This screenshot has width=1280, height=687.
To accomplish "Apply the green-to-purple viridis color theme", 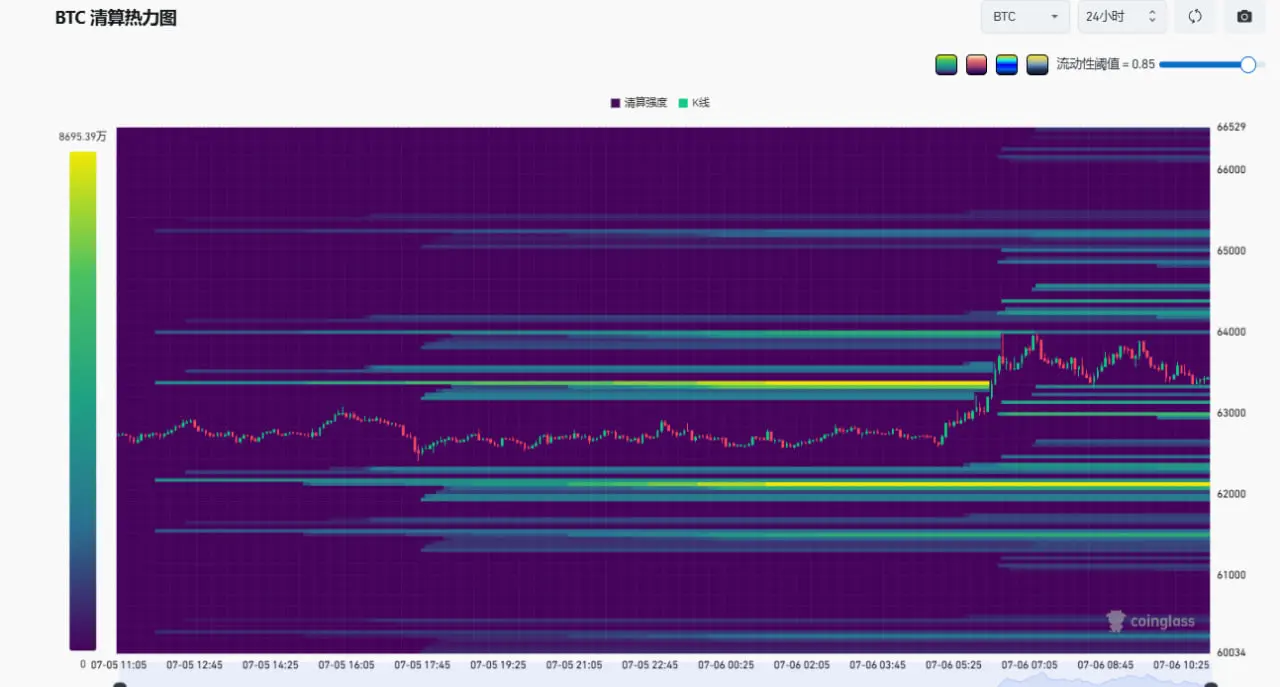I will [946, 64].
